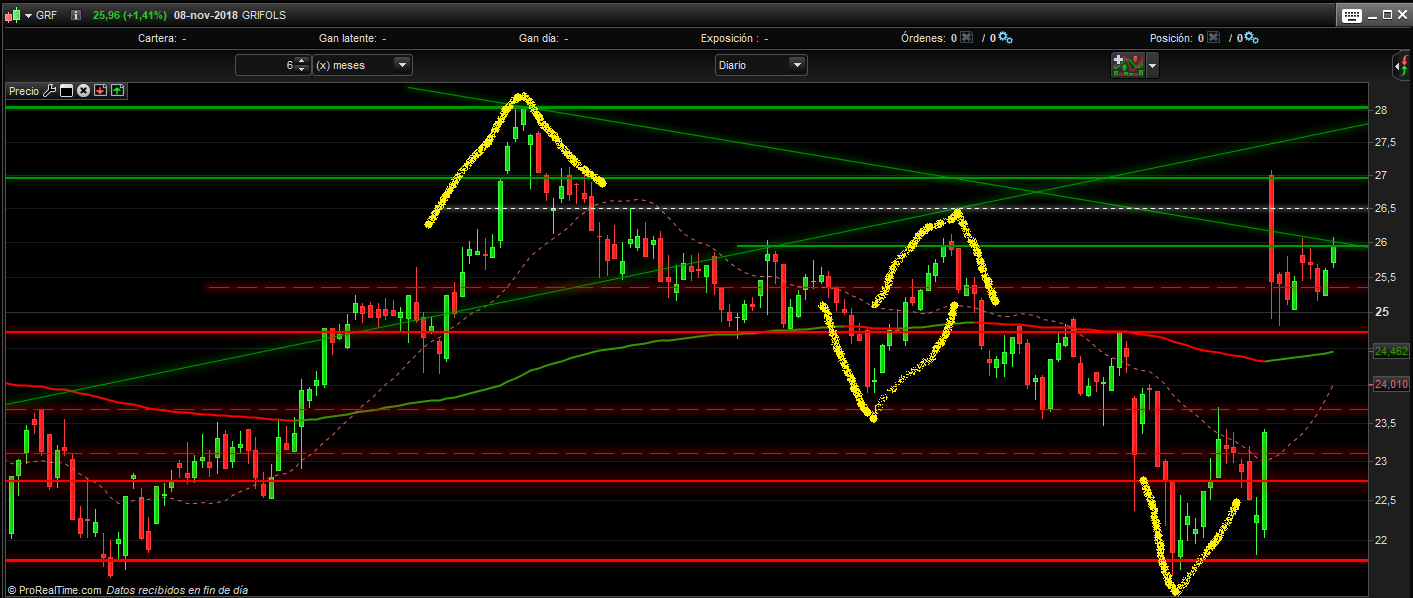Open the Diario timeframe dropdown
Screen dimensions: 1413x598
coord(760,65)
